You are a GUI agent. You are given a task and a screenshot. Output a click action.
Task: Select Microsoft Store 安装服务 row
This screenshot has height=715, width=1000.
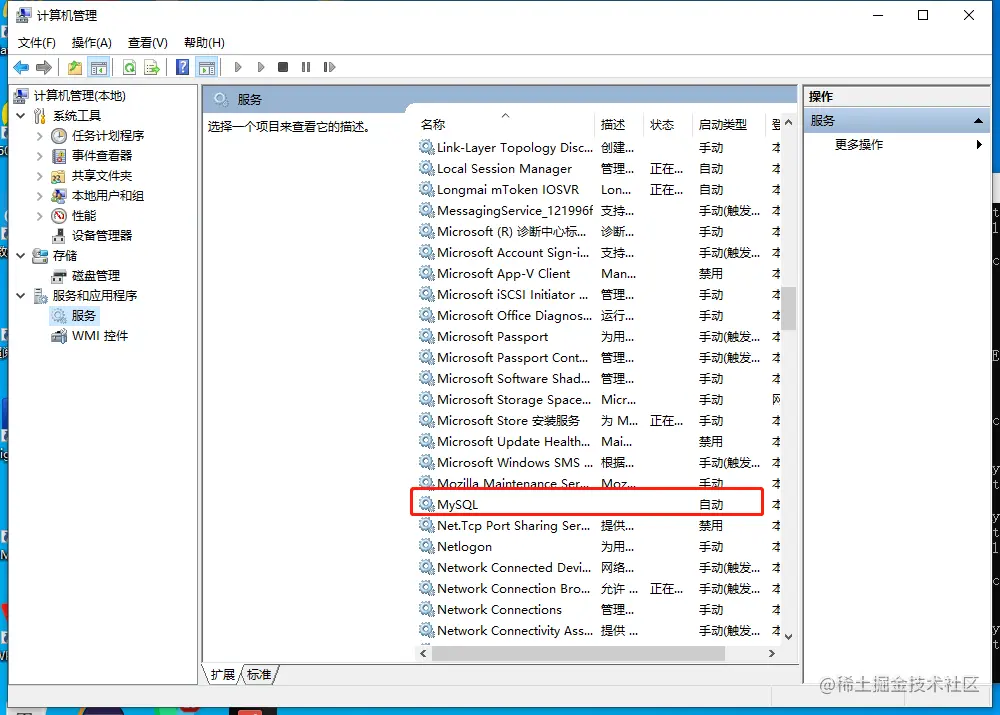coord(598,420)
